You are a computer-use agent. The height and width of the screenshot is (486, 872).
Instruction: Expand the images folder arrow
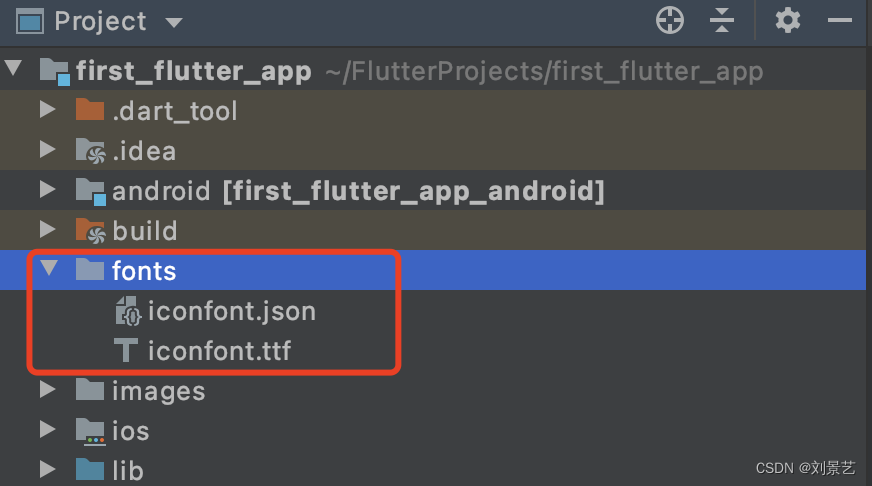click(x=48, y=390)
